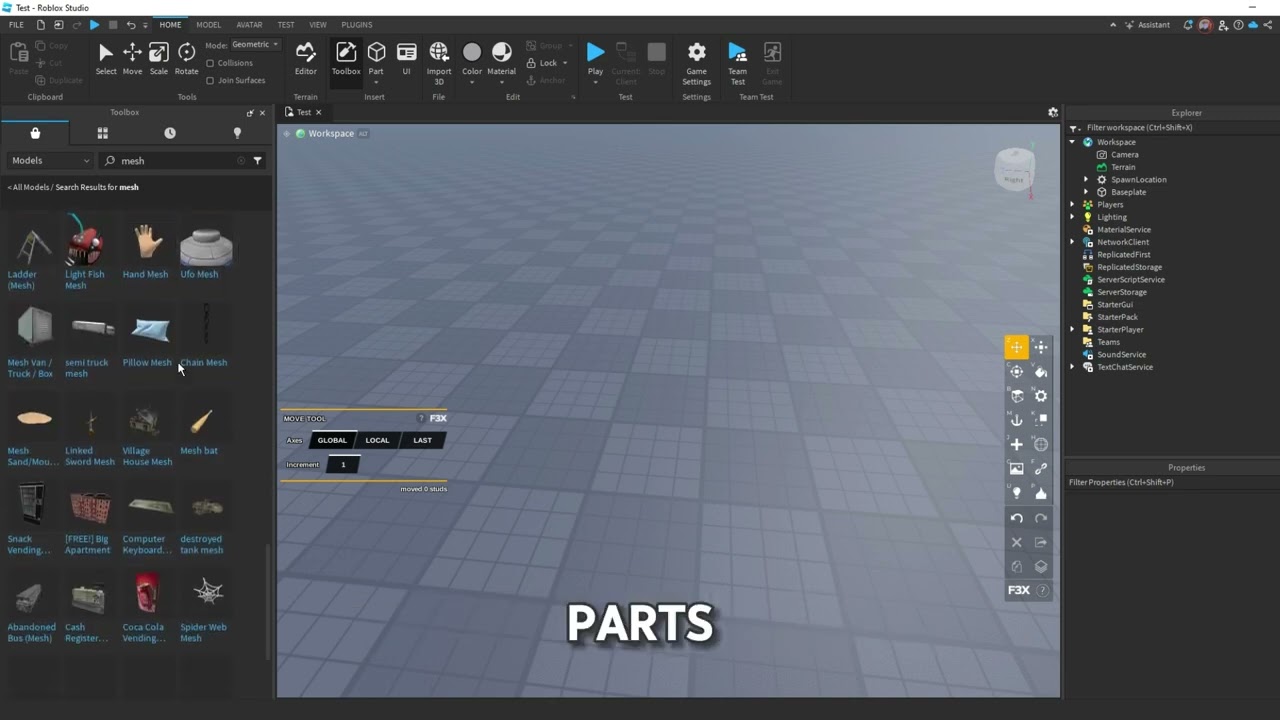Select the F3X Paint bucket tool
Image resolution: width=1280 pixels, height=720 pixels.
click(1041, 372)
